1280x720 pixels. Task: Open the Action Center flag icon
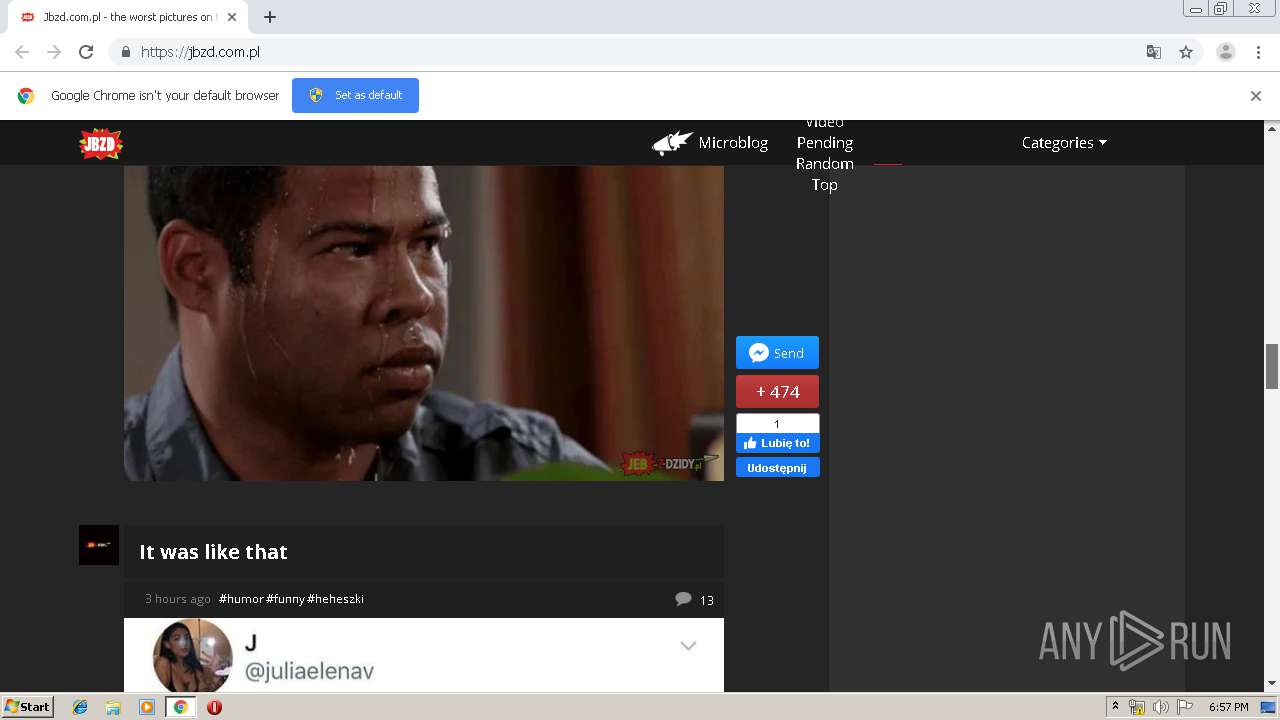(x=1185, y=707)
